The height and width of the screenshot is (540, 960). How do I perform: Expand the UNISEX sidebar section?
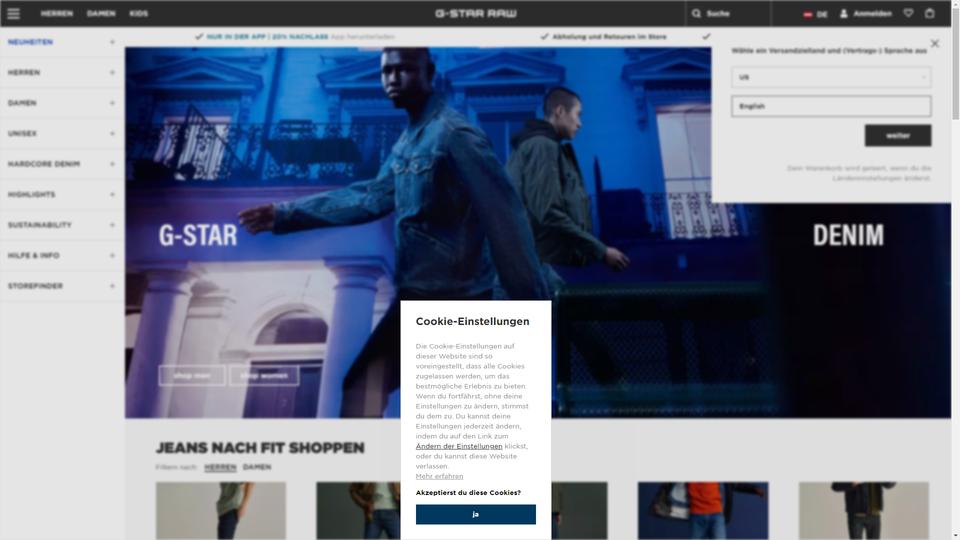point(112,133)
